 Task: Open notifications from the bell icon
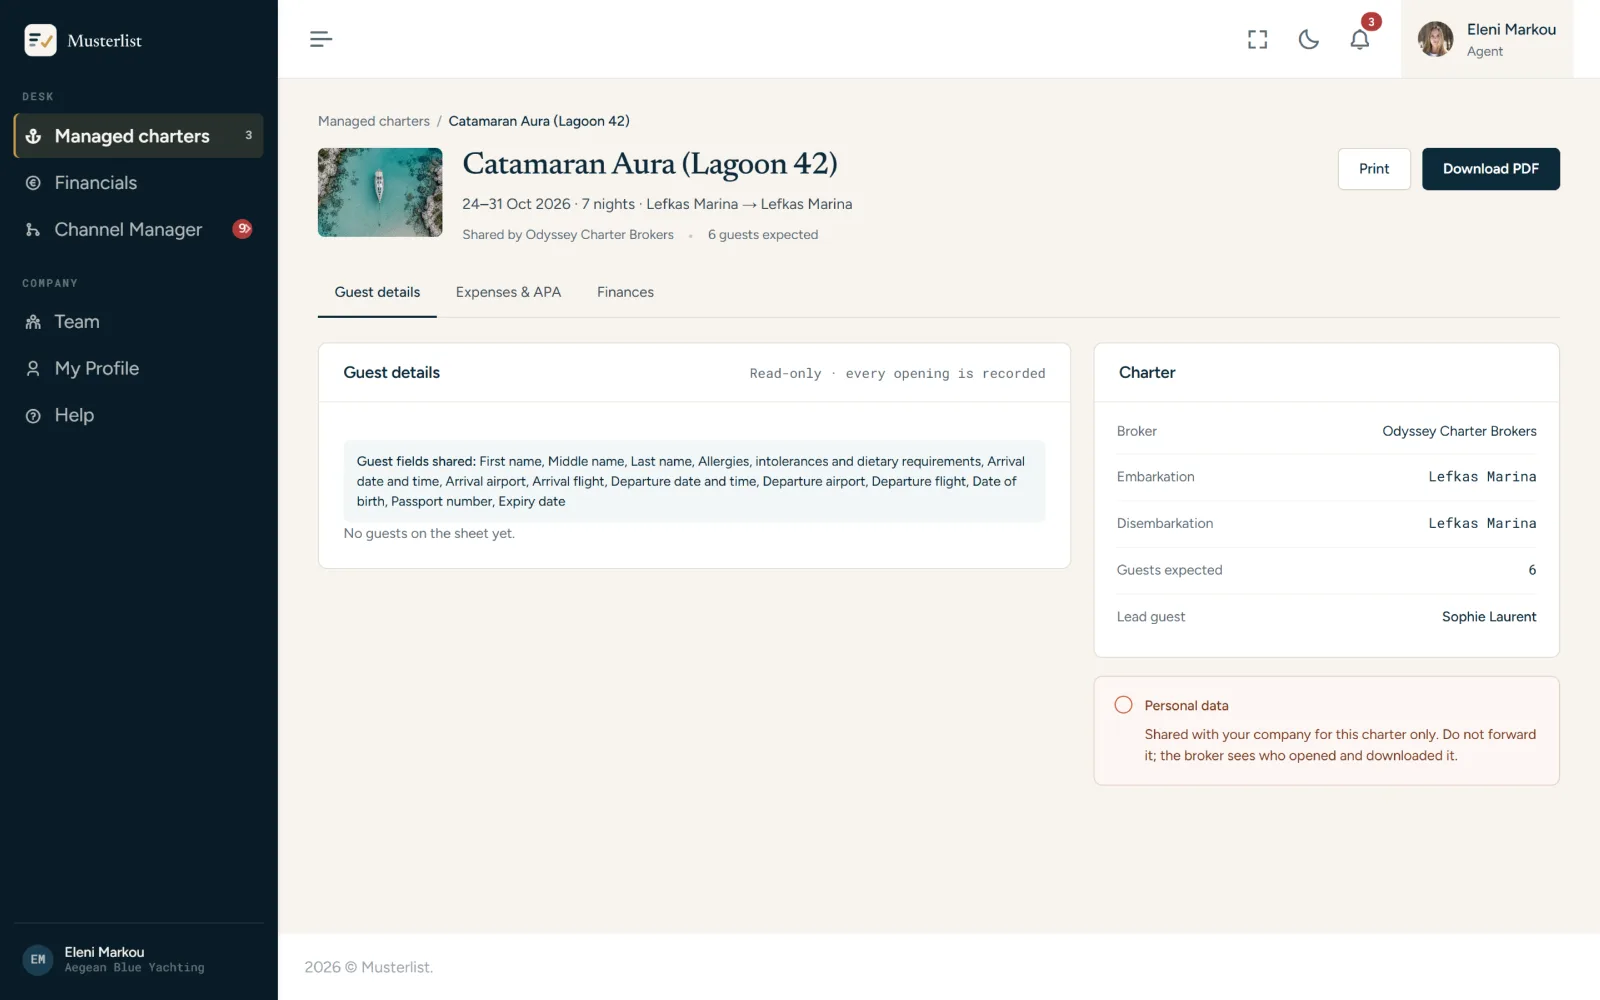(x=1359, y=40)
